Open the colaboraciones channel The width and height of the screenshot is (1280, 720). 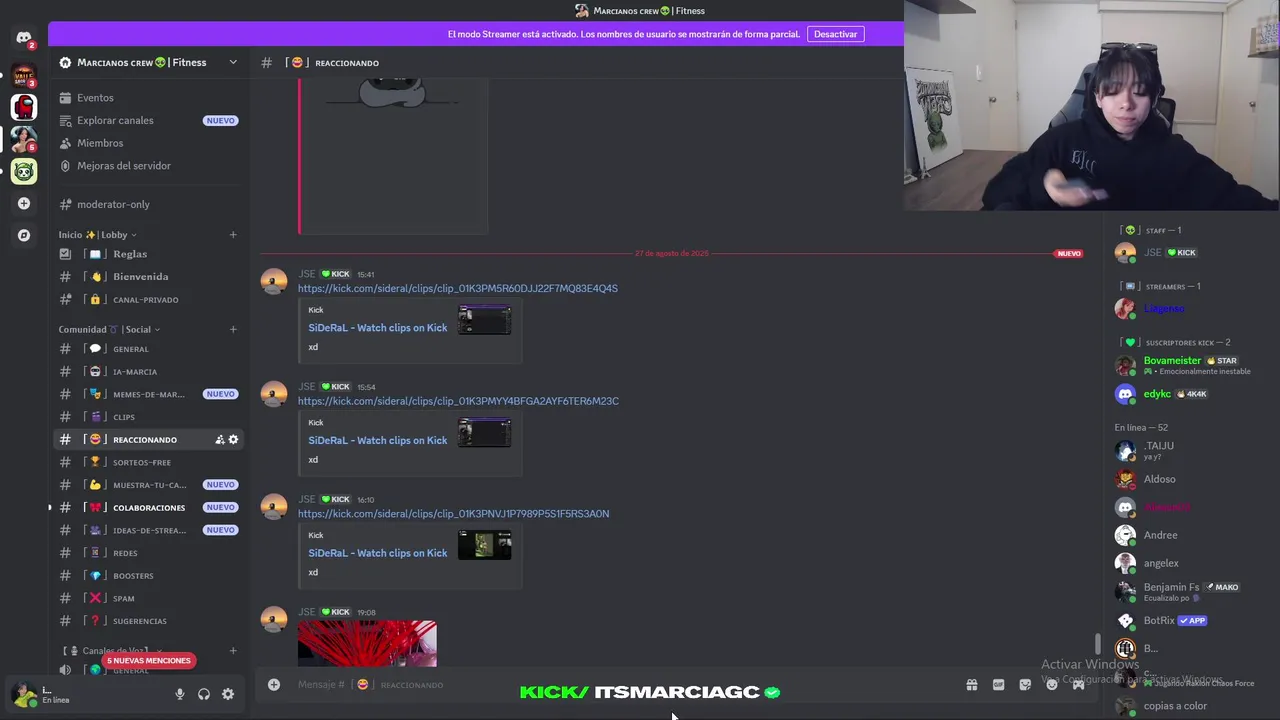tap(148, 507)
